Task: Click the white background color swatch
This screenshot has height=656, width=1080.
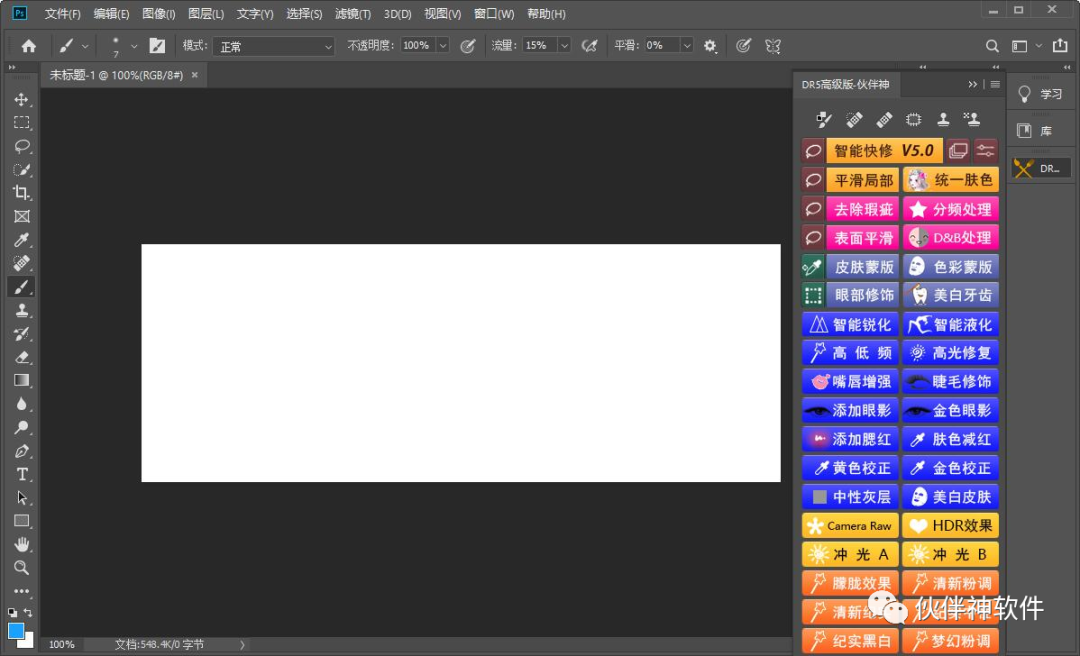Action: tap(29, 643)
